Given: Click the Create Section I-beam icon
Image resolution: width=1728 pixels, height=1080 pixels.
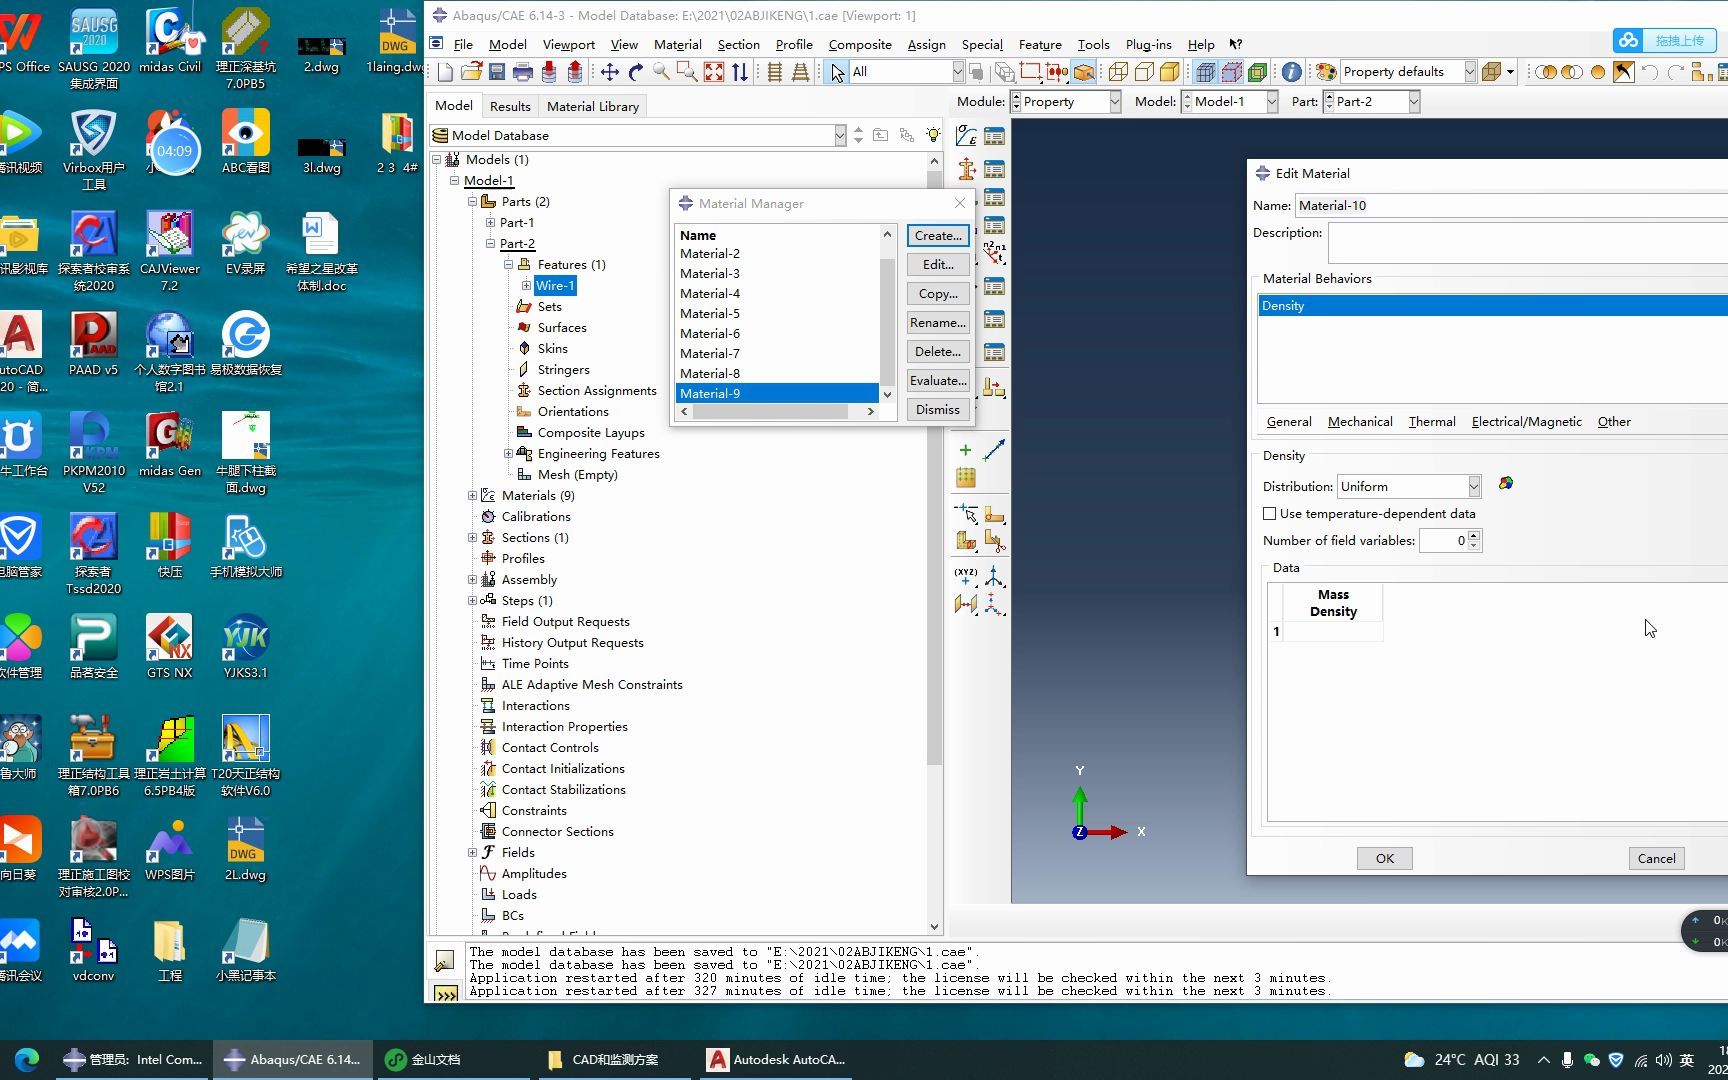Looking at the screenshot, I should 966,169.
